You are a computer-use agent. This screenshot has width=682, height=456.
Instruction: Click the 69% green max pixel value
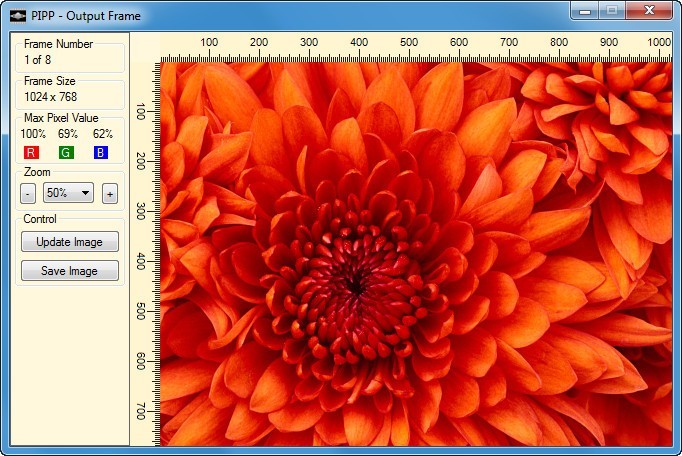tap(68, 134)
